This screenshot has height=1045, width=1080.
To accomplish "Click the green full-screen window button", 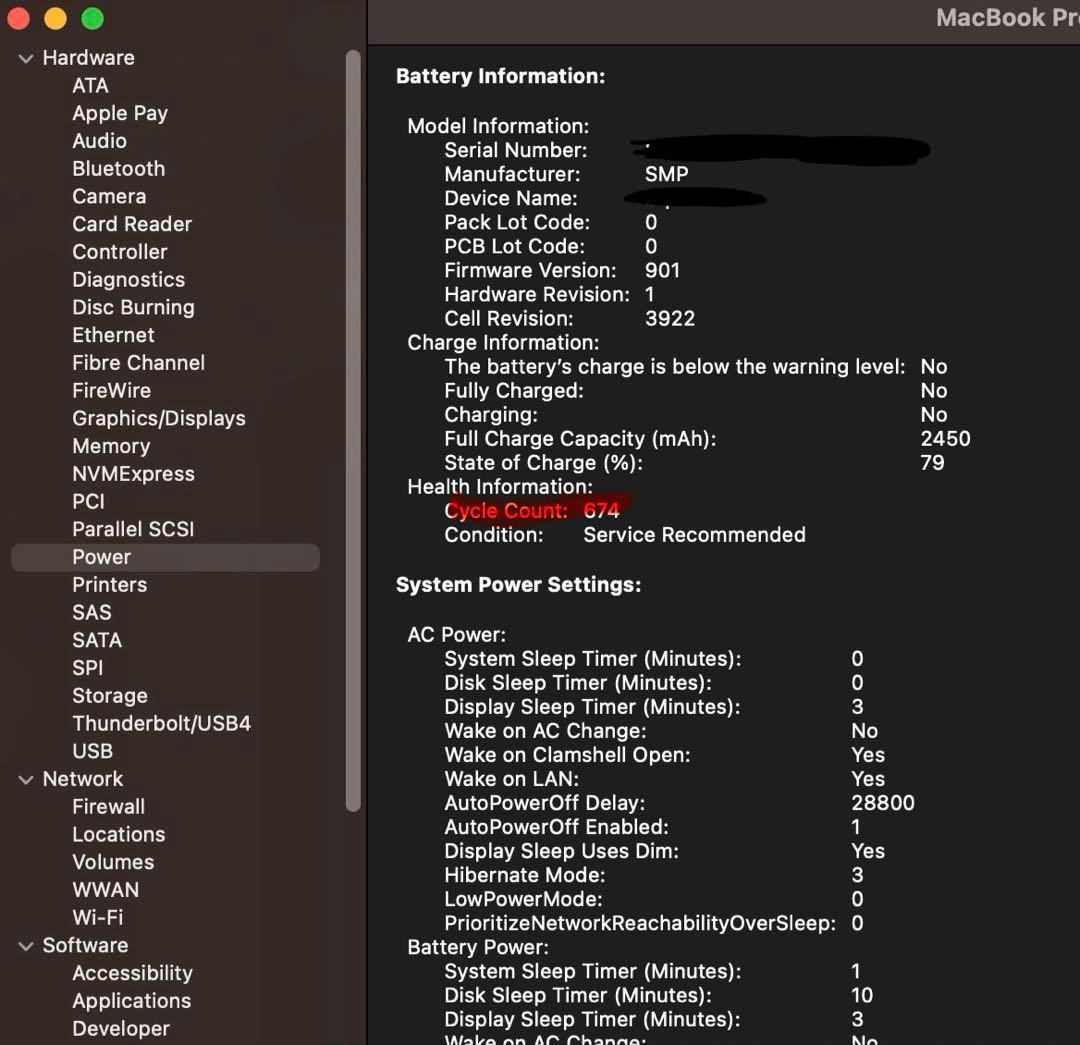I will 92,18.
